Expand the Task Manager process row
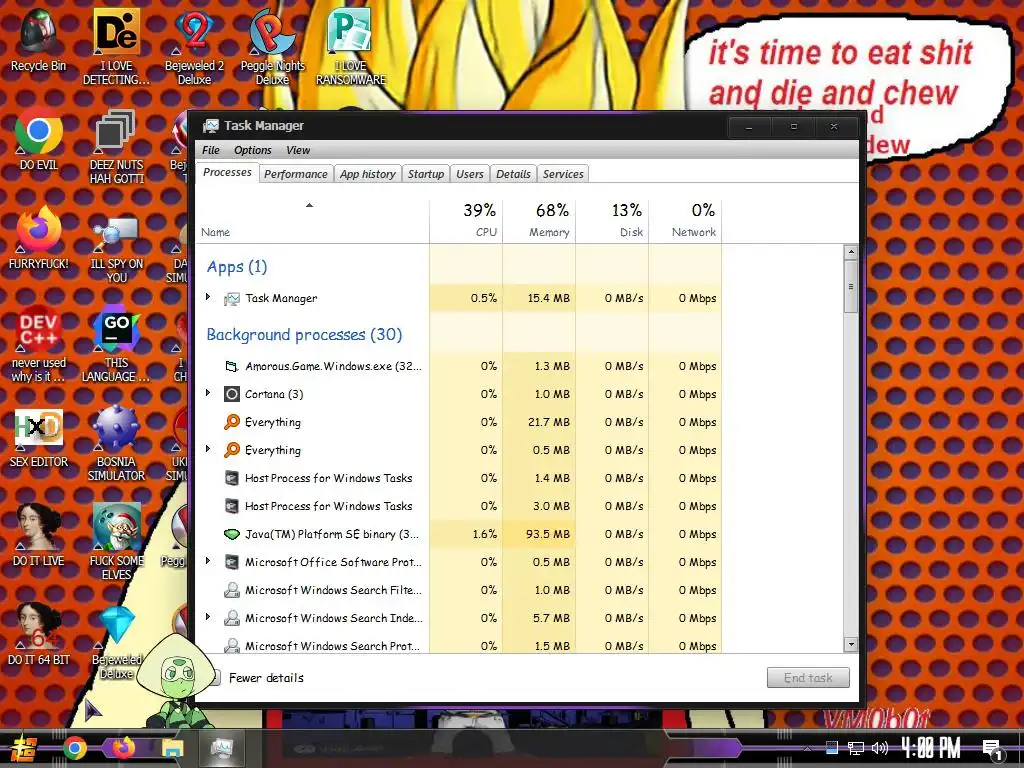Viewport: 1024px width, 768px height. (208, 297)
